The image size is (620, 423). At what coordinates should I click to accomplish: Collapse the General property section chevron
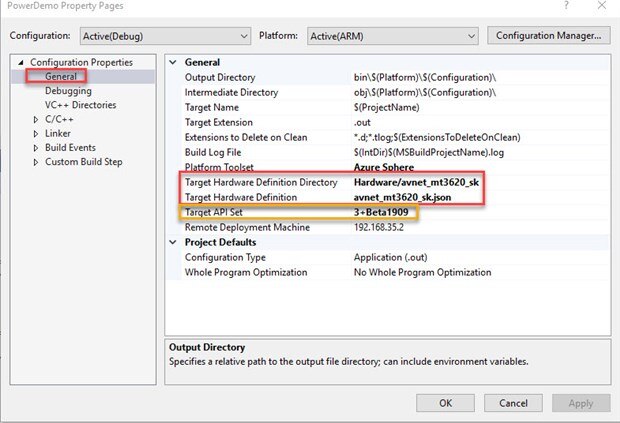click(173, 62)
